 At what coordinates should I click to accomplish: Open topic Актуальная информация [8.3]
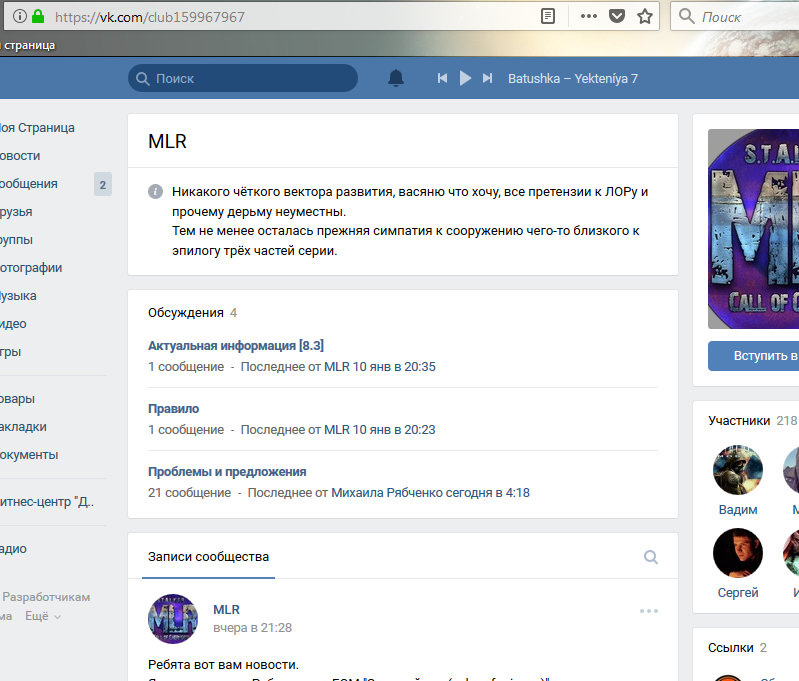[236, 346]
